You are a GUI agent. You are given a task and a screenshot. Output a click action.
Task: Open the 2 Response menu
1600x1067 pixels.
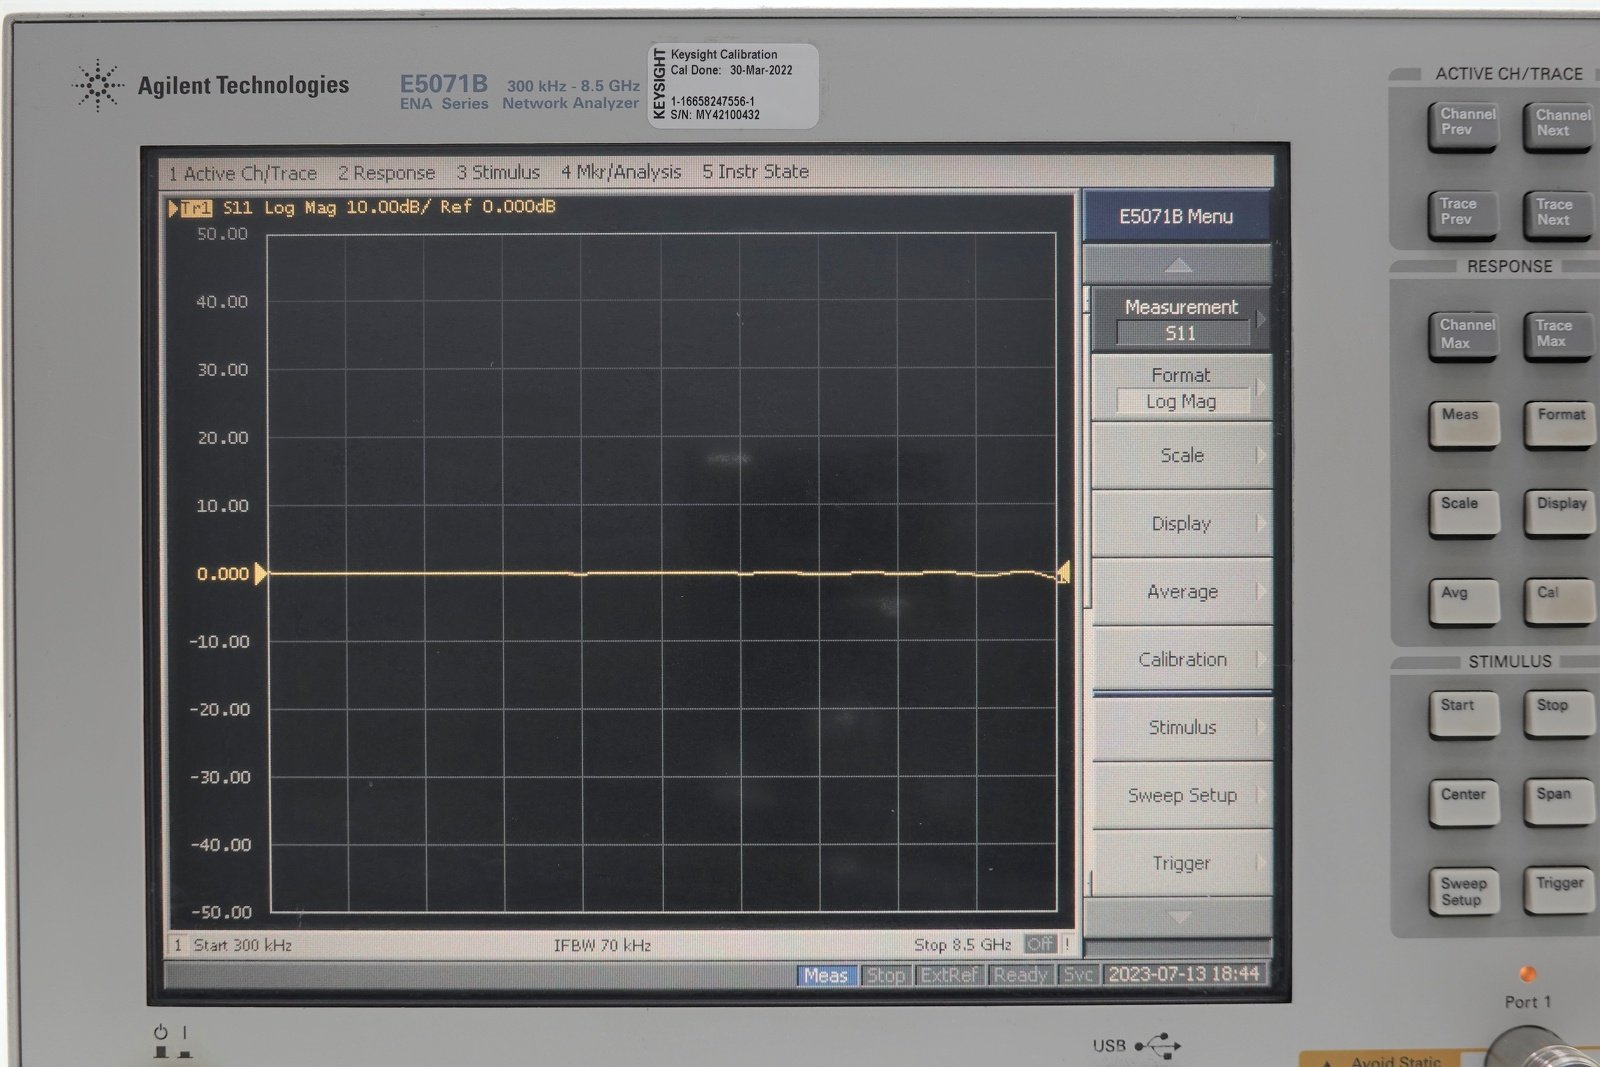(386, 173)
